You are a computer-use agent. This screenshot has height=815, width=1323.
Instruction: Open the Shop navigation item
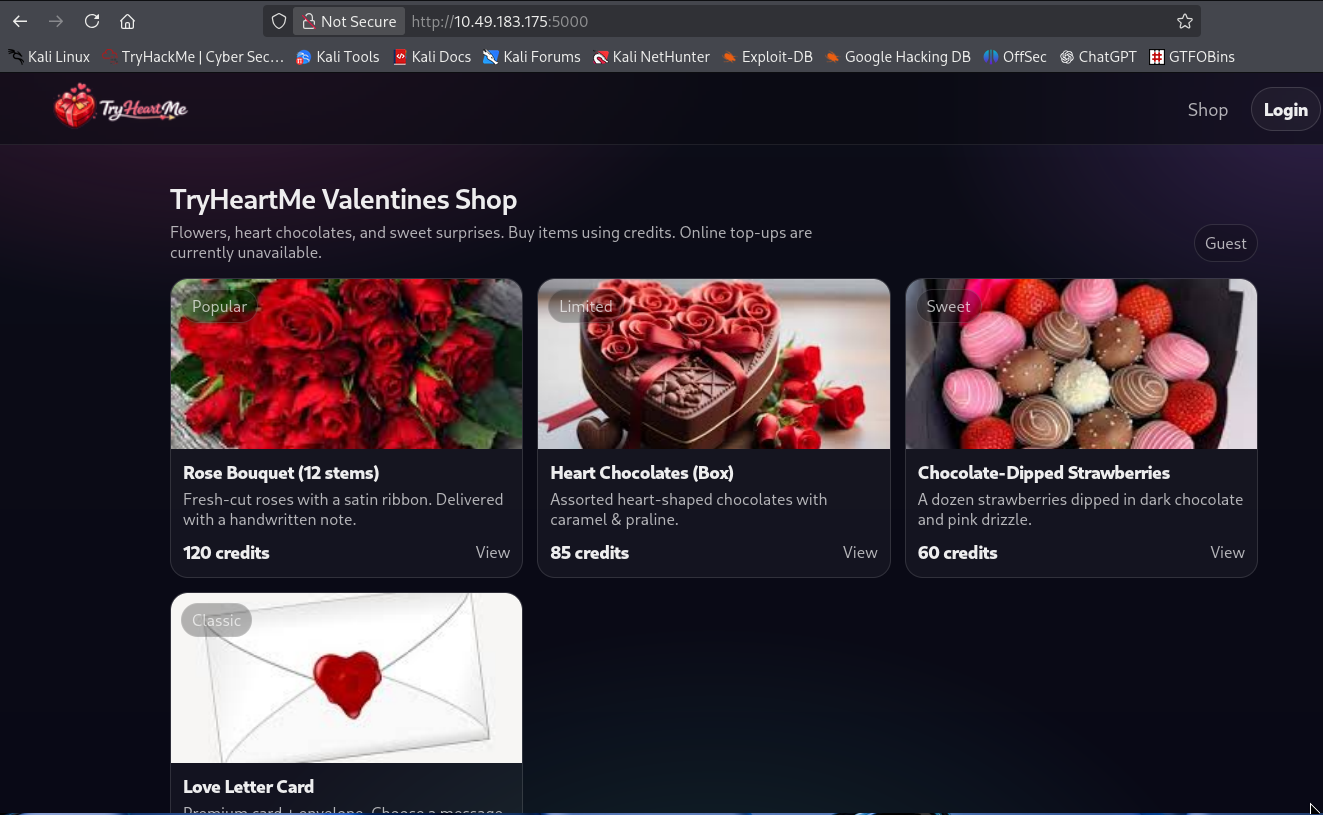click(1207, 110)
